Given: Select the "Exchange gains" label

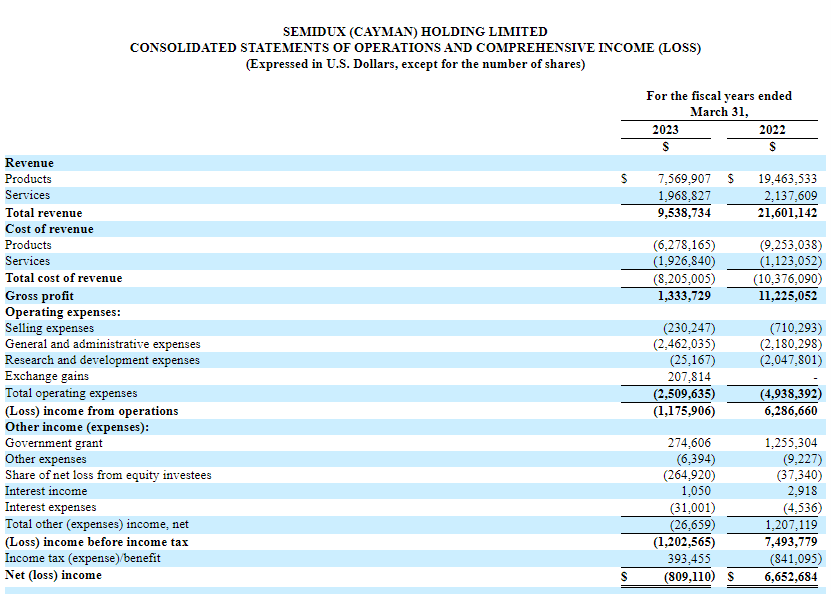Looking at the screenshot, I should (x=47, y=376).
